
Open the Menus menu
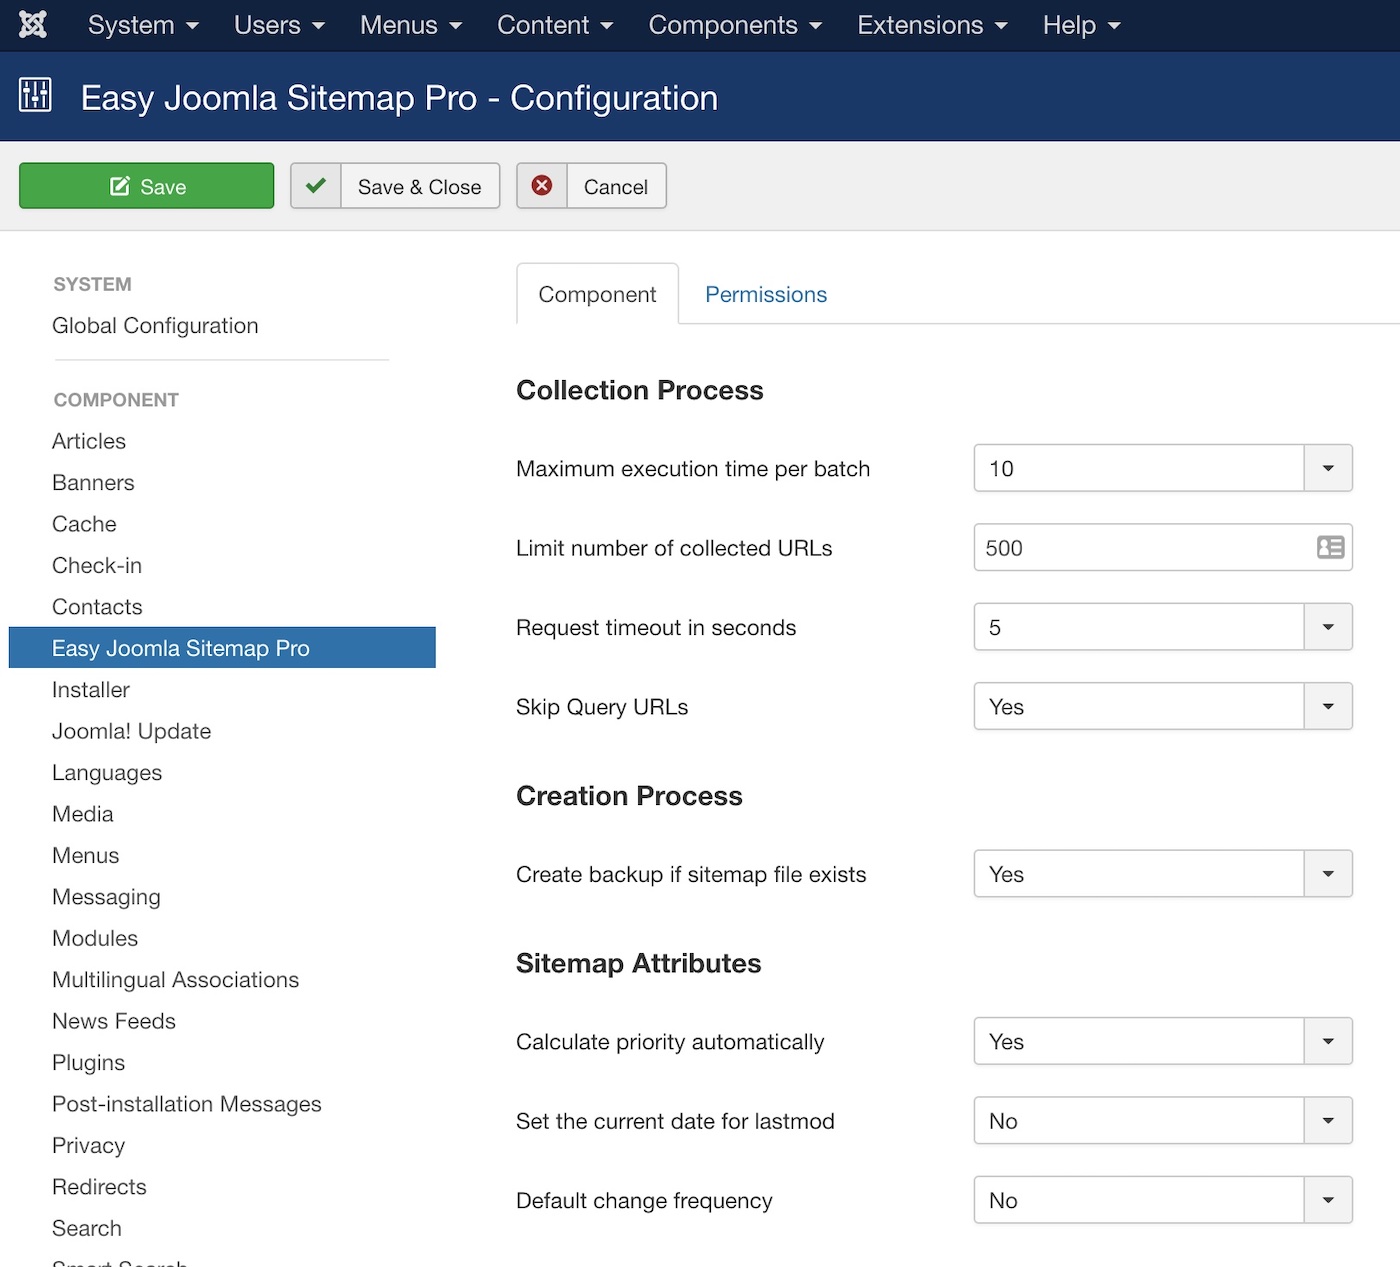click(x=411, y=25)
